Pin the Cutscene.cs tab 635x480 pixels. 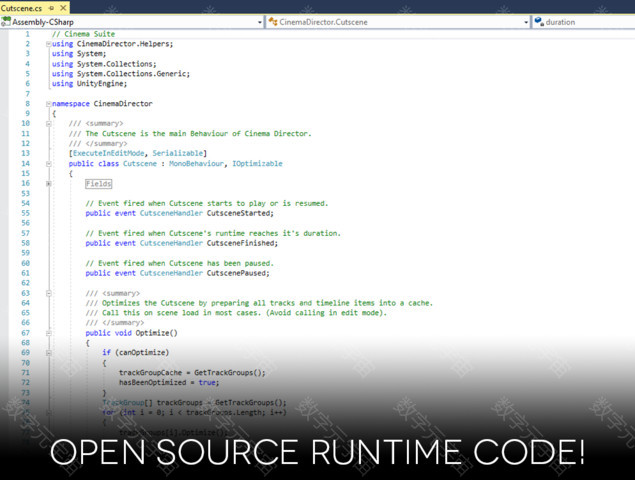point(51,8)
